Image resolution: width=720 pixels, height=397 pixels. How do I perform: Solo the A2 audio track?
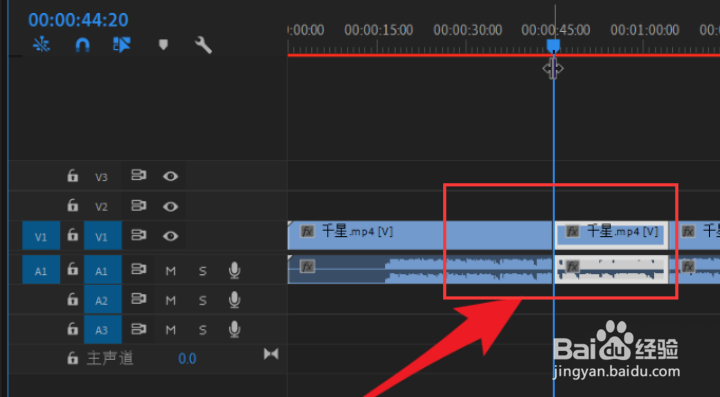click(202, 301)
